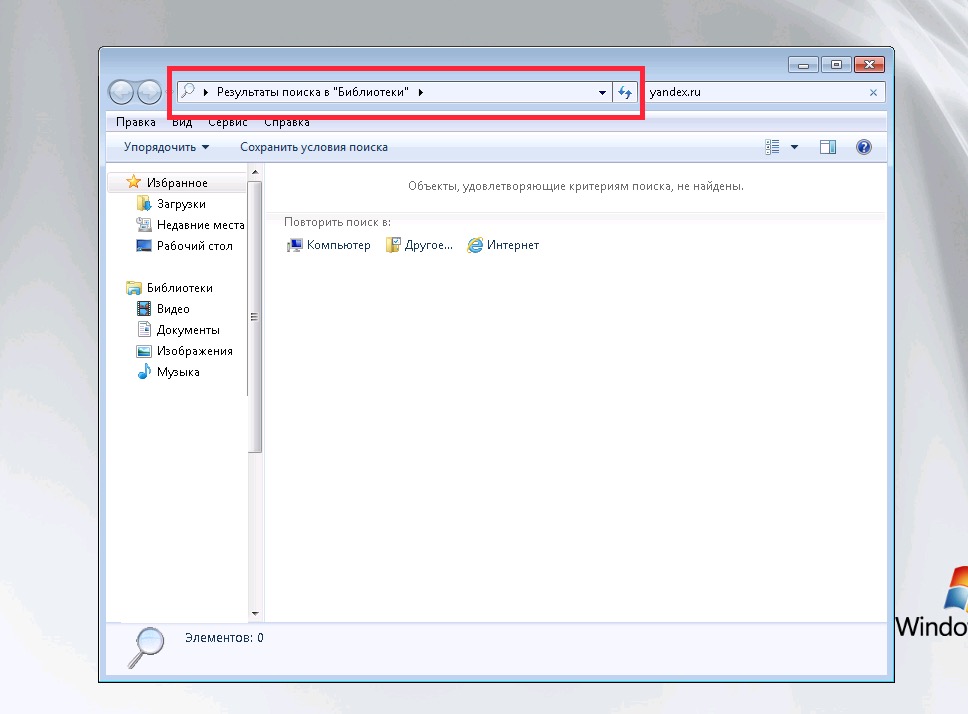Click the Музыка note icon
Viewport: 968px width, 714px height.
click(143, 372)
